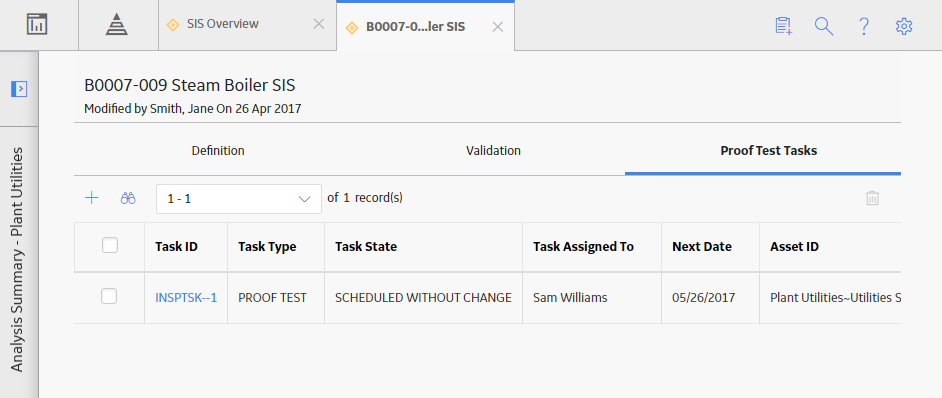This screenshot has height=398, width=942.
Task: Open the 1 - 1 records dropdown
Action: 239,199
